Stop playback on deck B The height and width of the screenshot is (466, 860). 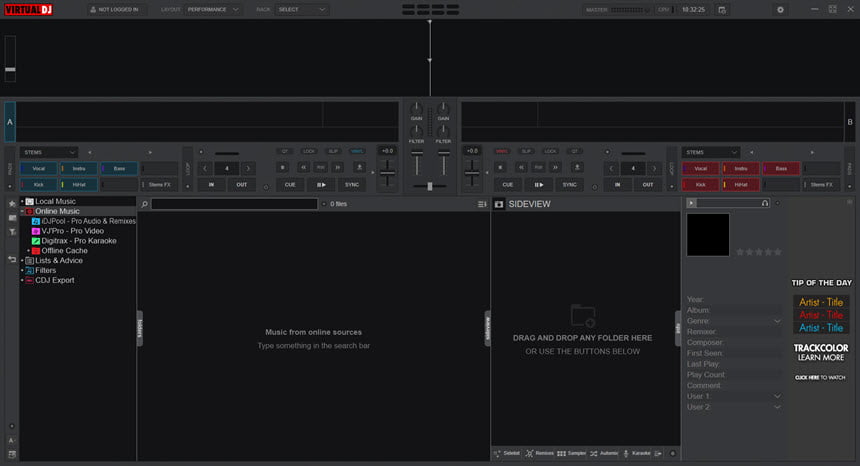500,167
